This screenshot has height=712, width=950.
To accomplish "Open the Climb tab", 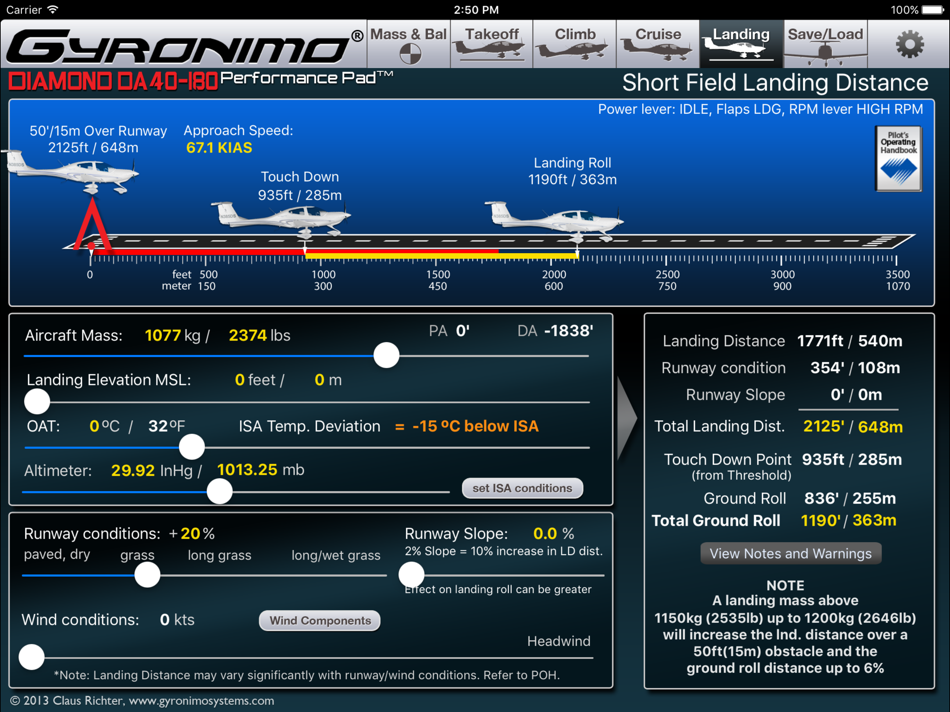I will (574, 44).
